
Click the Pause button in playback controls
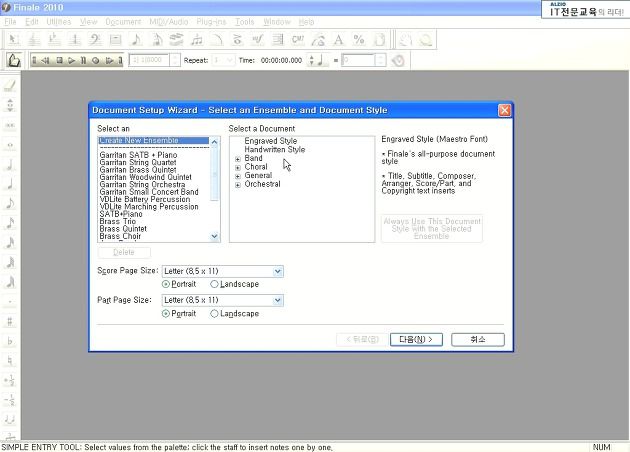coord(83,61)
